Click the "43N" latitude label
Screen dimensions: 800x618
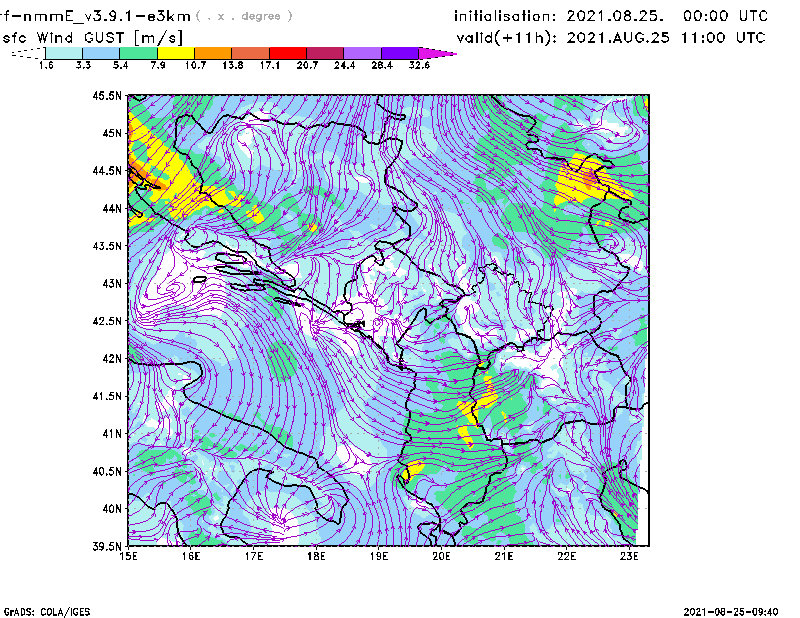tap(112, 283)
